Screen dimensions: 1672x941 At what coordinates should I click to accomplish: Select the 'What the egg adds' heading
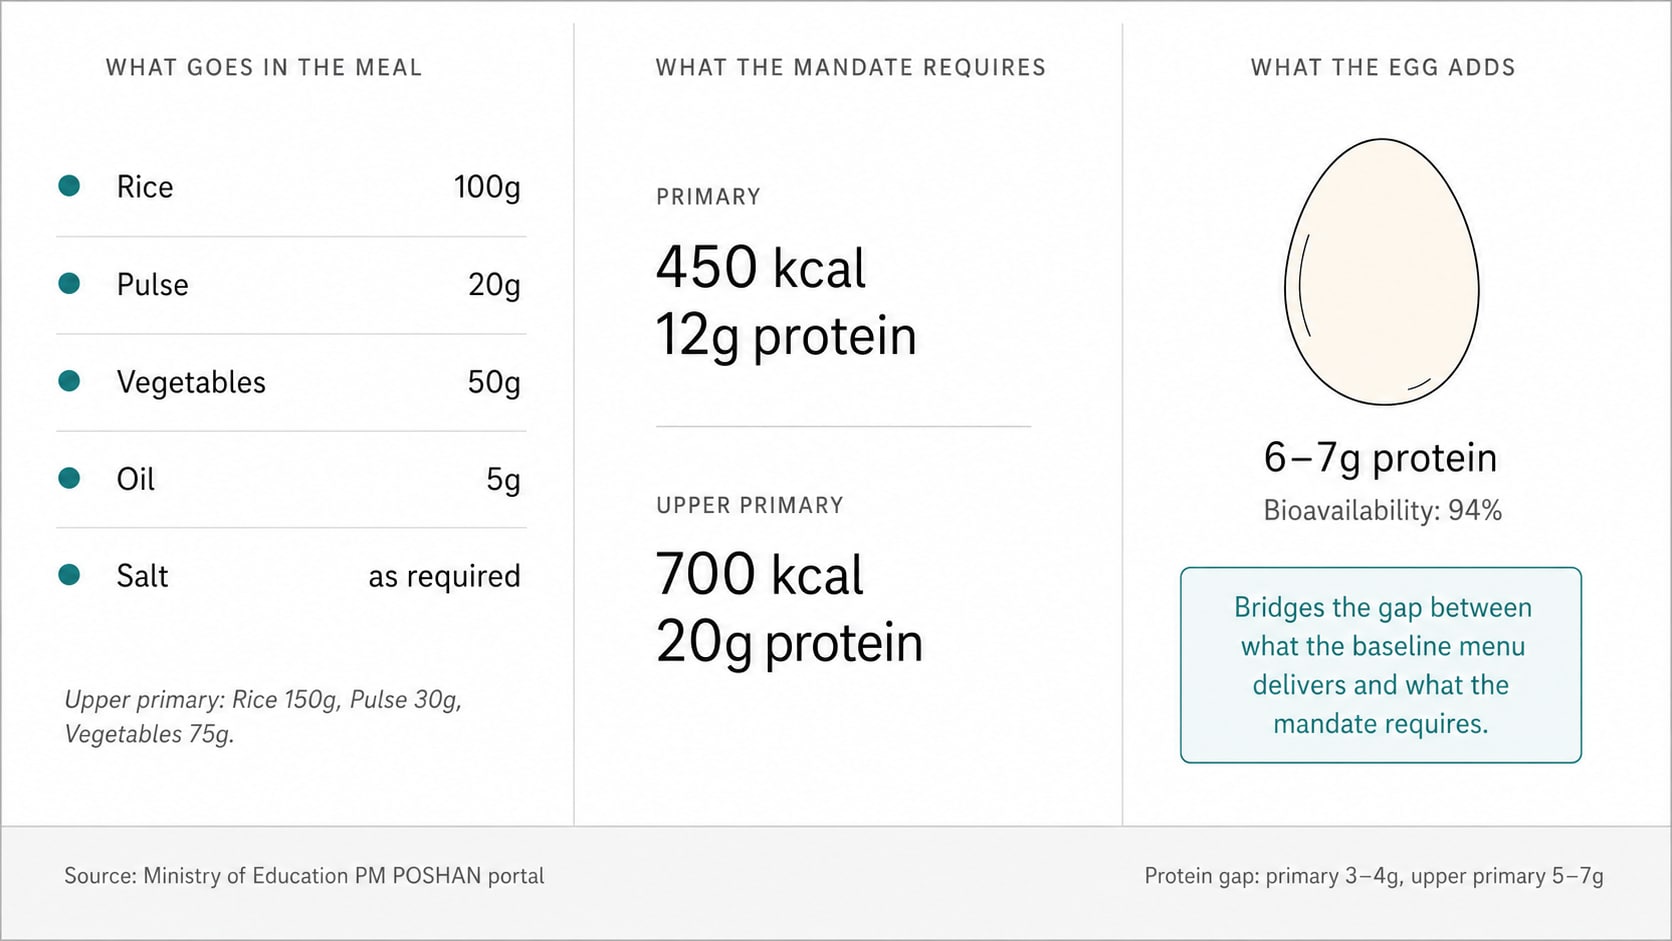tap(1383, 67)
